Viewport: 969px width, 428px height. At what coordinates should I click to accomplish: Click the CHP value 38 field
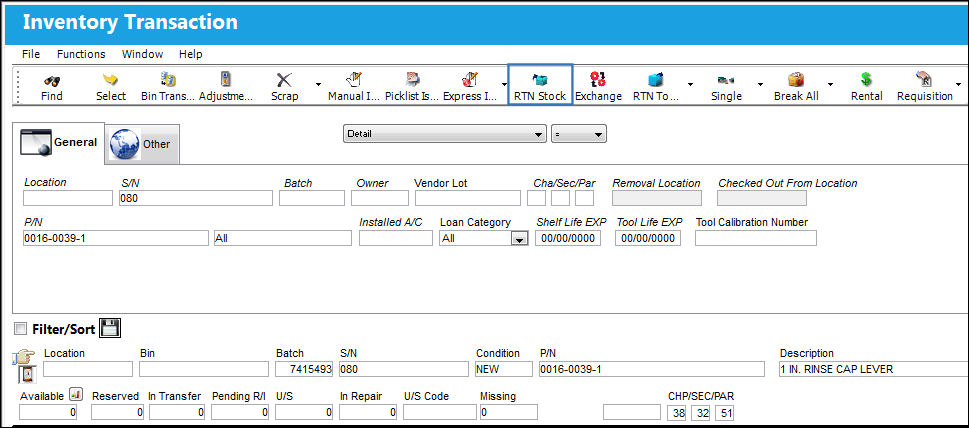click(677, 413)
